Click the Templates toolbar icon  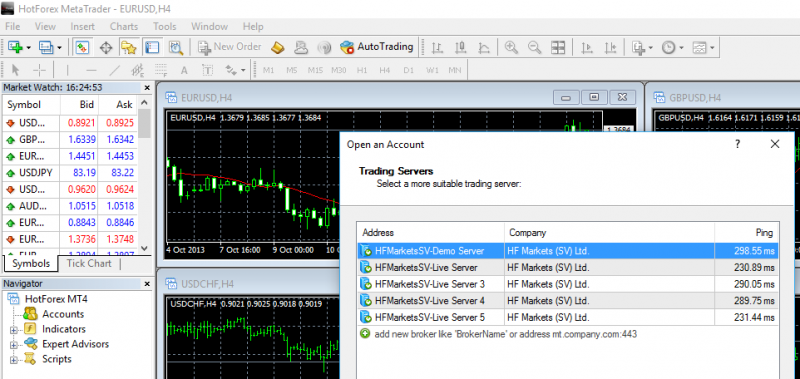tap(699, 47)
